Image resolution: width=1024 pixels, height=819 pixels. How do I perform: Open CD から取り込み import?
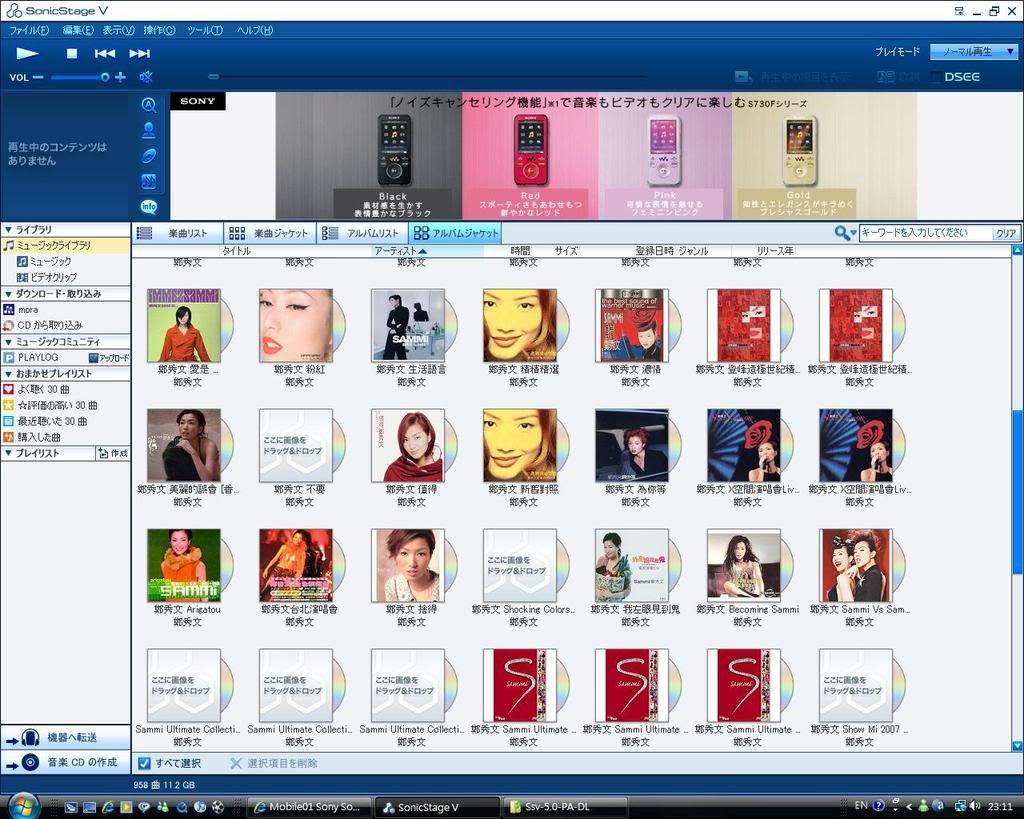(x=43, y=325)
